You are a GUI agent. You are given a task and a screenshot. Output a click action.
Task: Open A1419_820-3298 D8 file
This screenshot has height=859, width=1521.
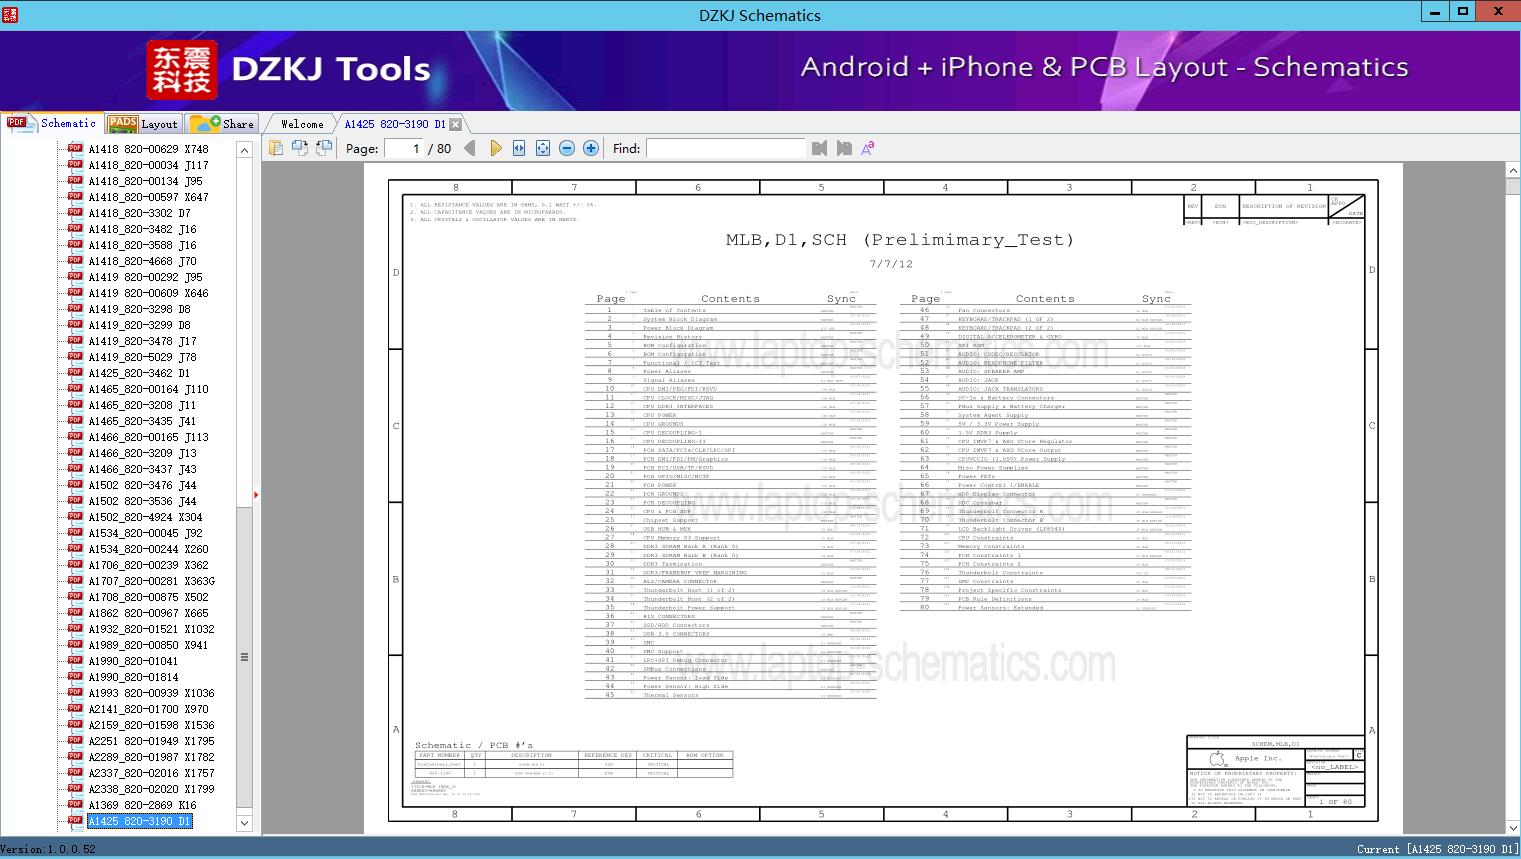pos(139,309)
